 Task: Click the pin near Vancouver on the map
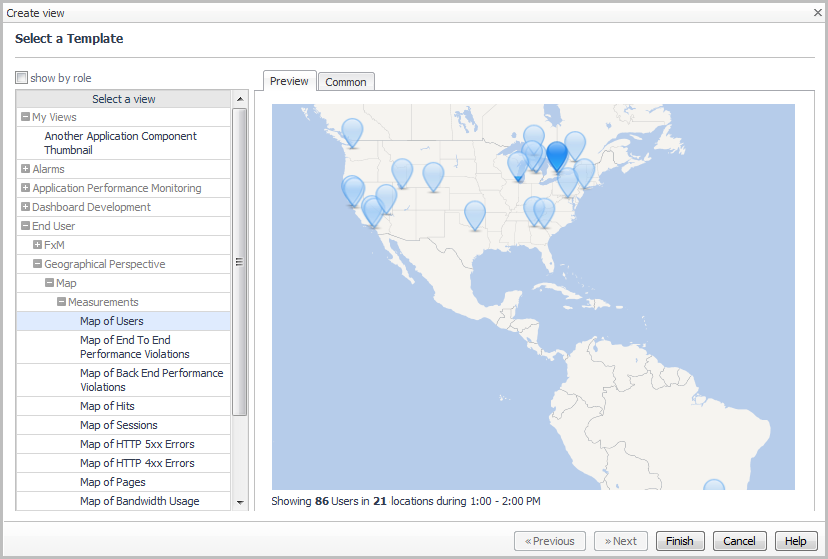click(x=352, y=132)
